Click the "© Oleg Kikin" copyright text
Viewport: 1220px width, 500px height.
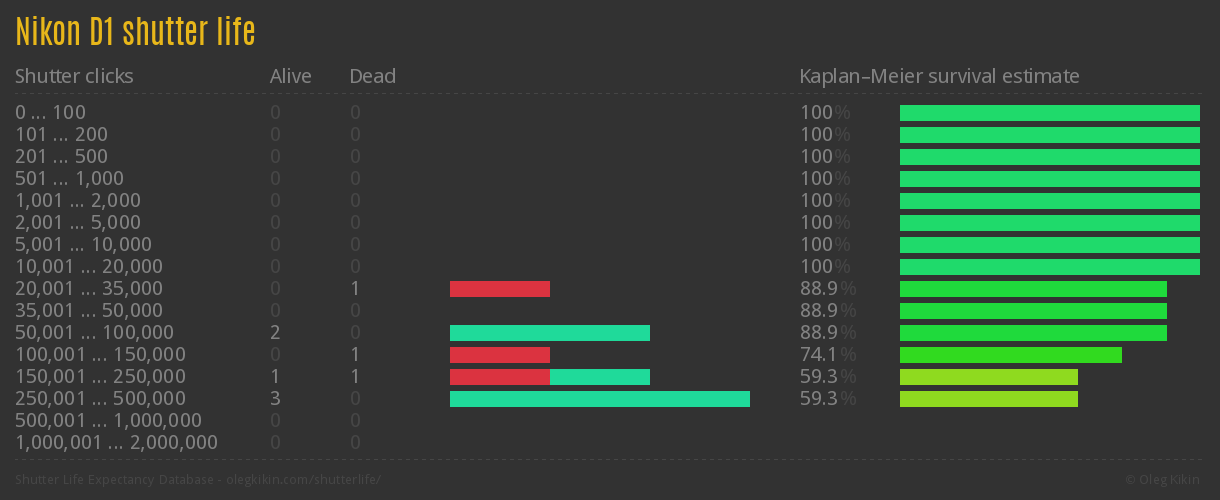coord(1164,480)
